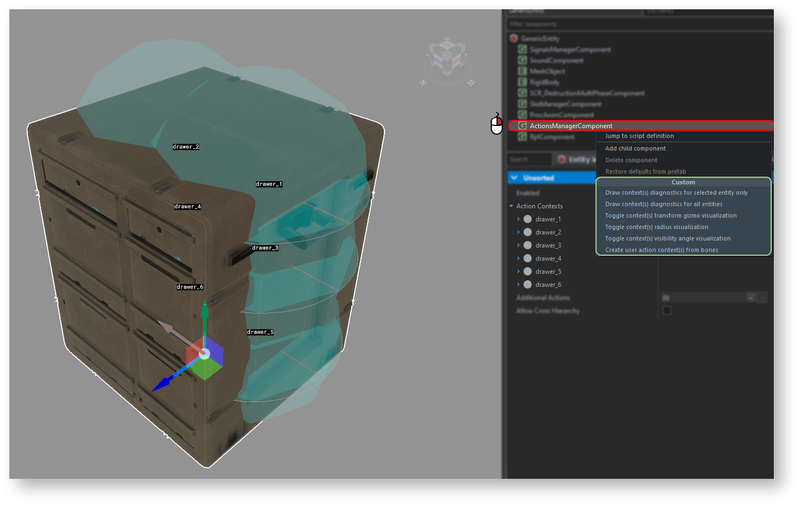Click the drawer_1 circle marker
Image resolution: width=800 pixels, height=505 pixels.
coord(528,219)
